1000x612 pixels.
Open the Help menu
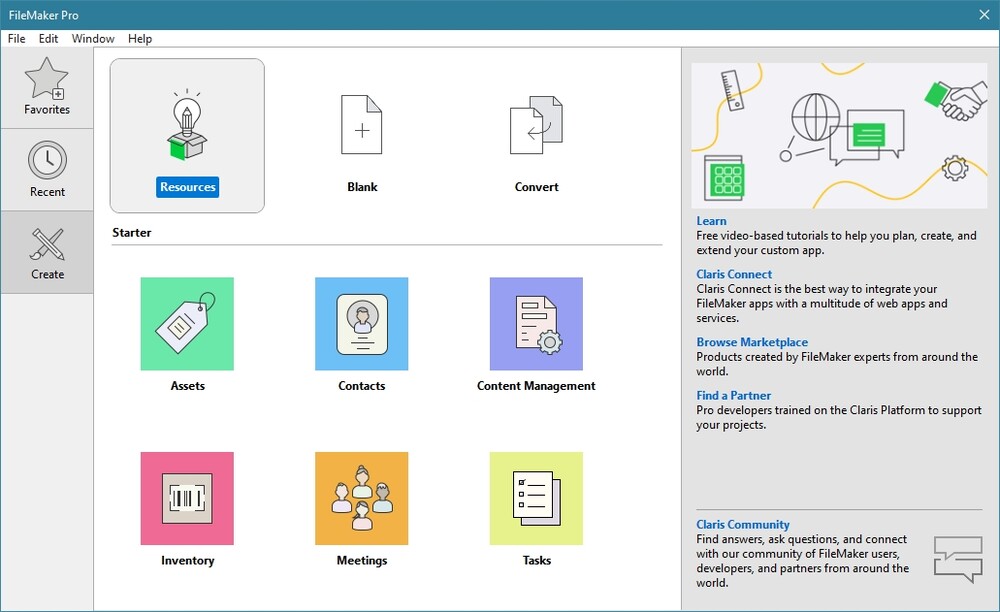[x=140, y=39]
